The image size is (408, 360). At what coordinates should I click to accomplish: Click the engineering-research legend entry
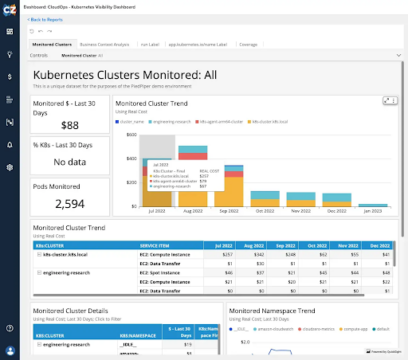tap(170, 122)
